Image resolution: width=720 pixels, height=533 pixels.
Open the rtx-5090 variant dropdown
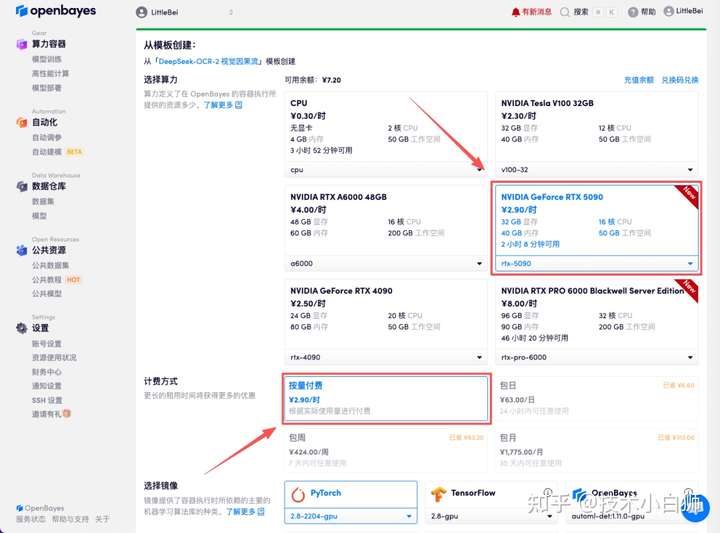coord(596,264)
